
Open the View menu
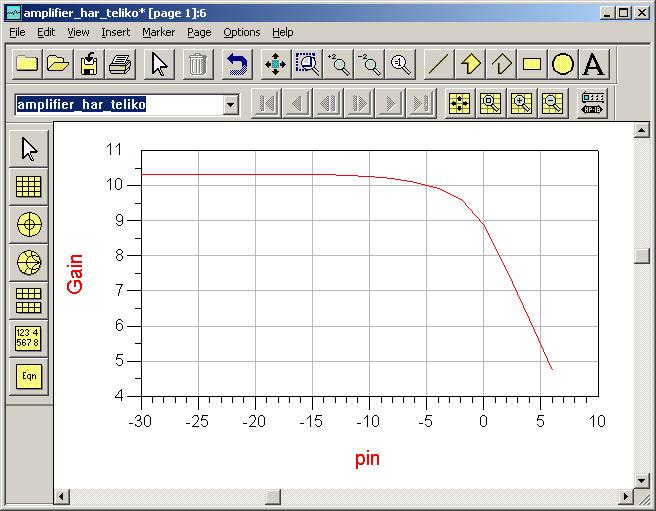[x=78, y=32]
